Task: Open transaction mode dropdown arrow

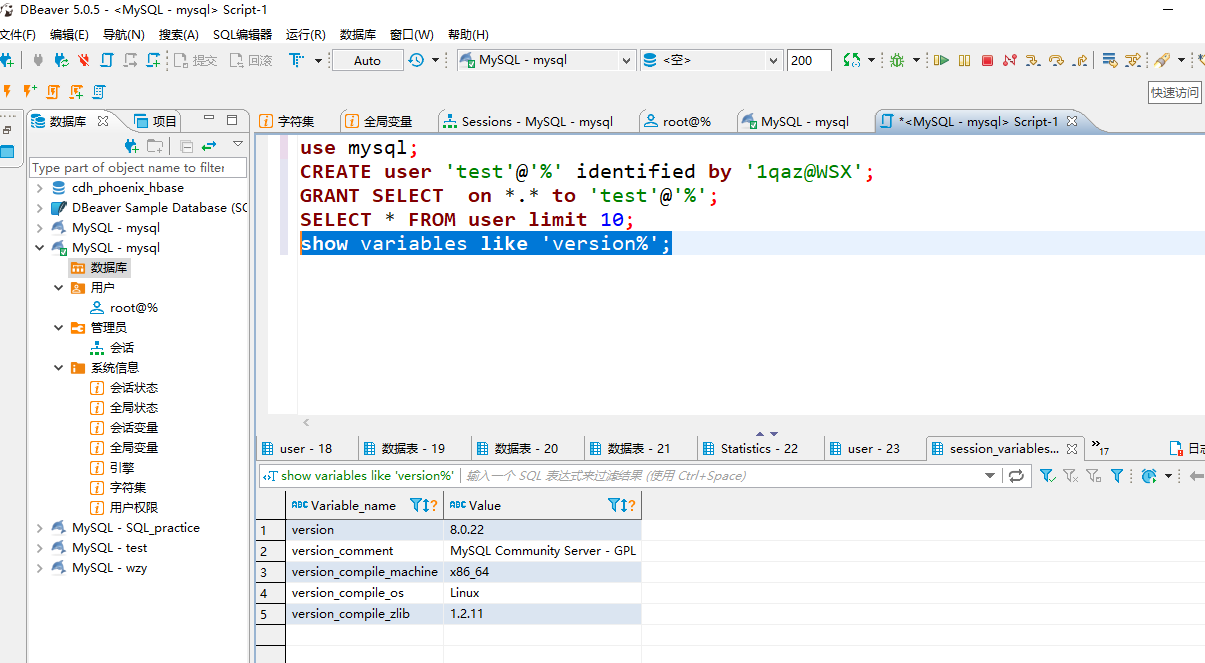Action: click(x=319, y=60)
